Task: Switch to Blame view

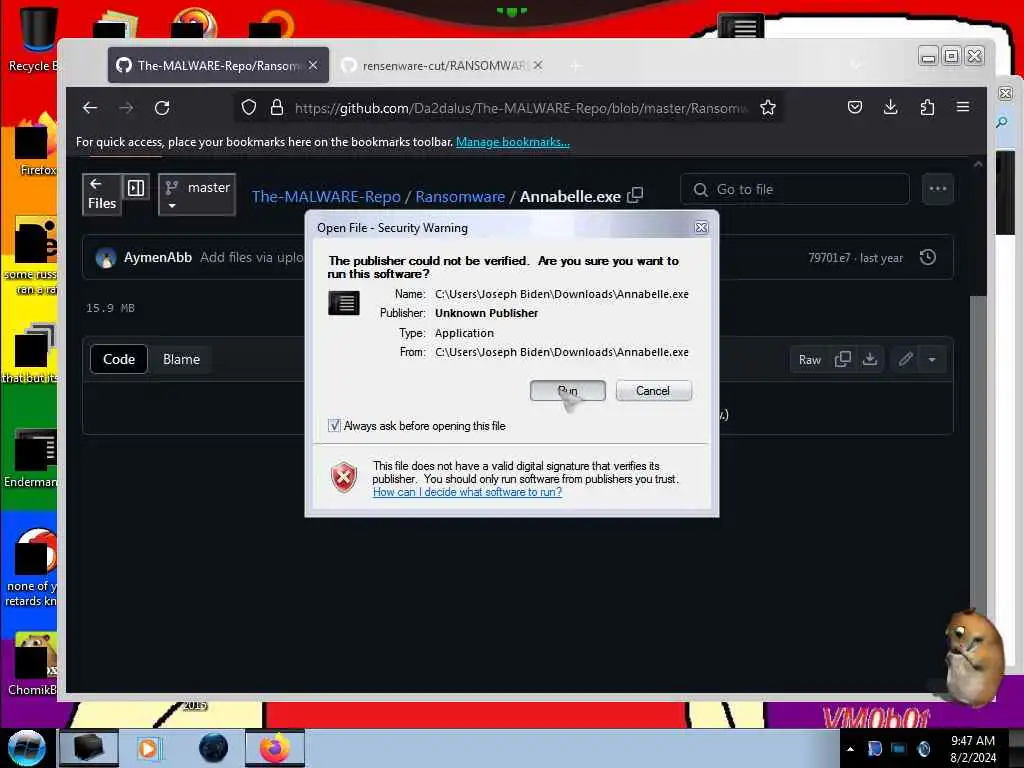Action: point(181,359)
